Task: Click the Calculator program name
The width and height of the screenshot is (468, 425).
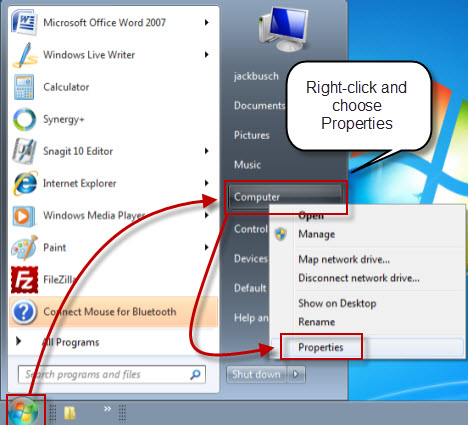Action: point(66,87)
